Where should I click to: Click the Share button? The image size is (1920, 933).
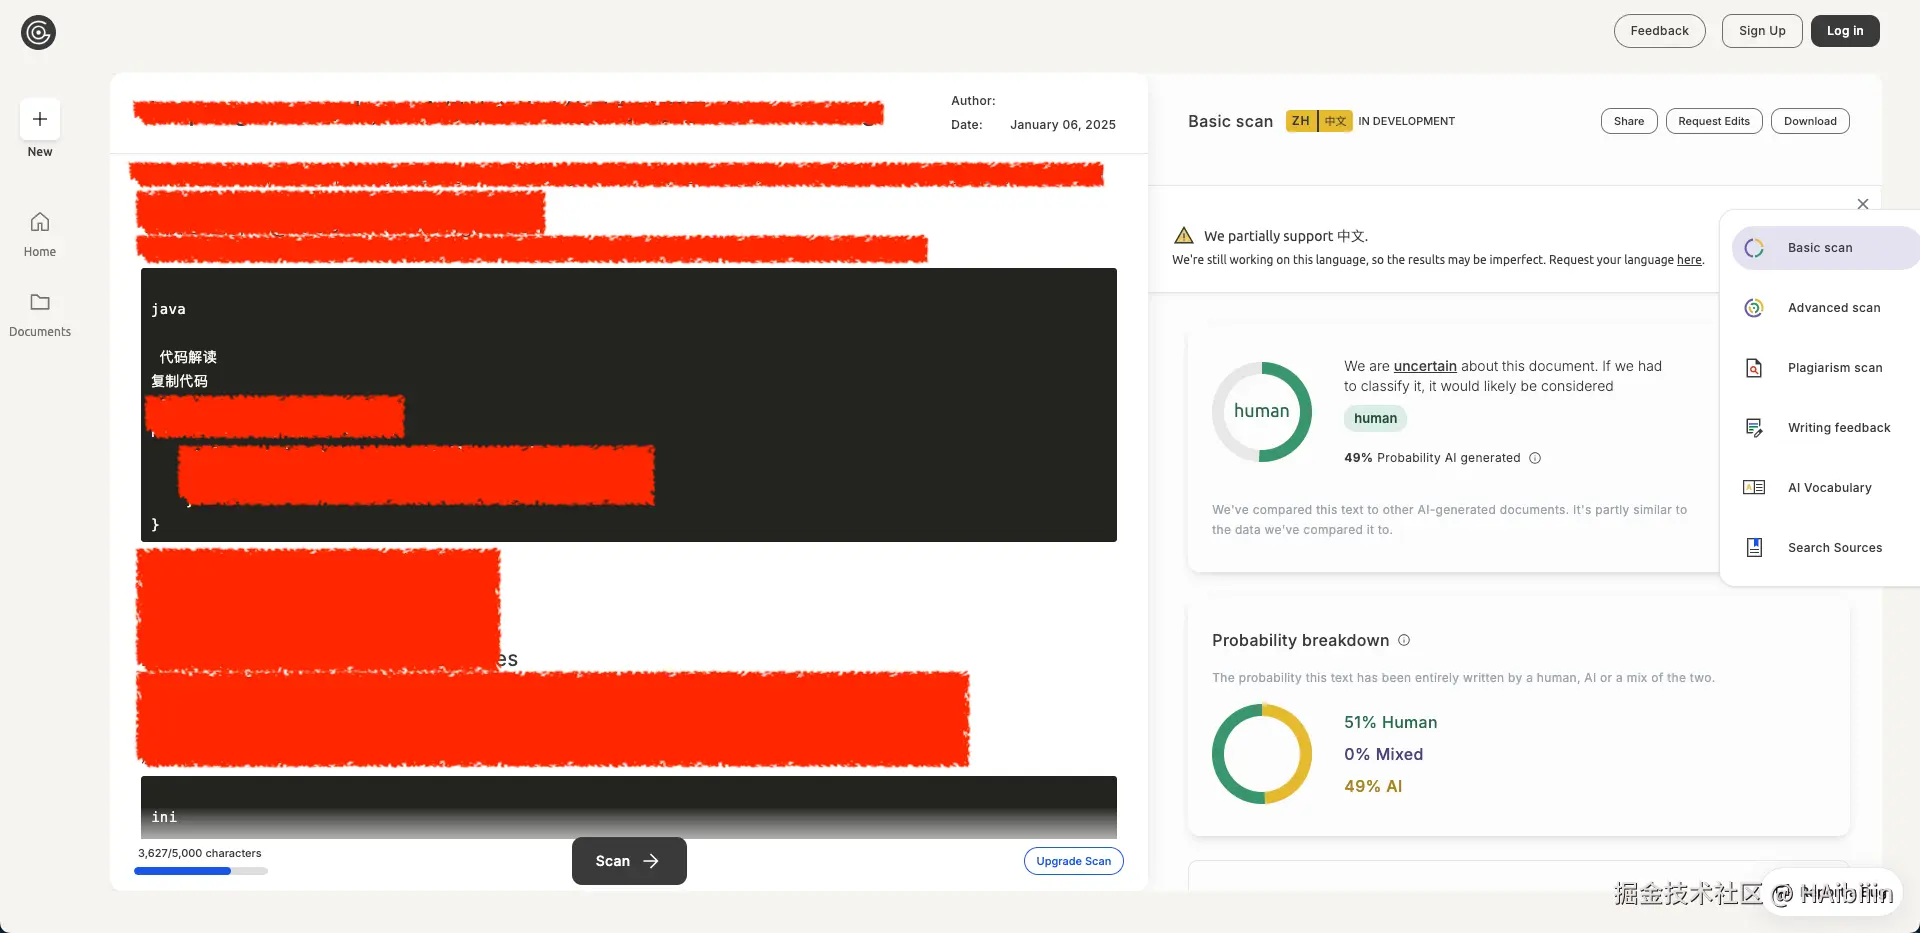coord(1628,121)
